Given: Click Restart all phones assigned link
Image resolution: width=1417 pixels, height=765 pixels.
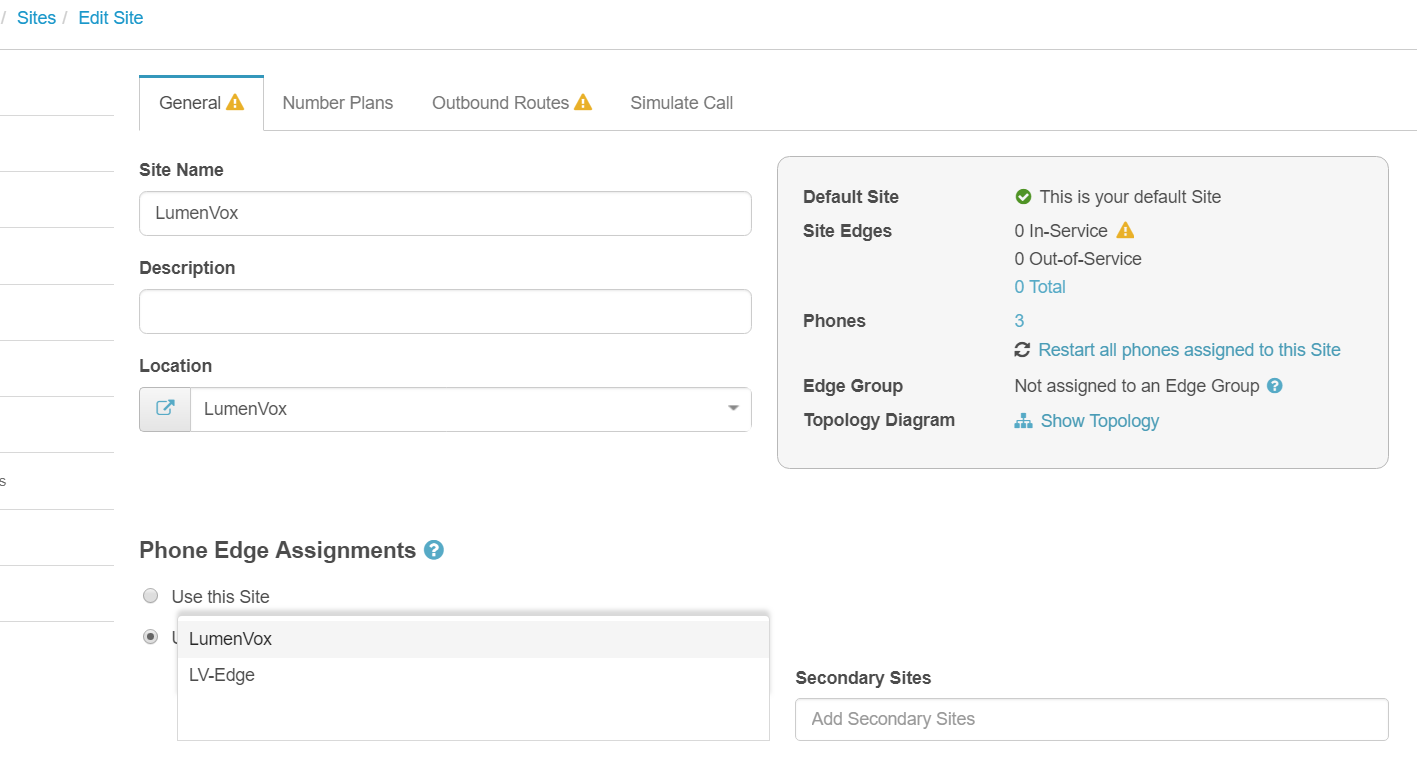Looking at the screenshot, I should tap(1189, 350).
